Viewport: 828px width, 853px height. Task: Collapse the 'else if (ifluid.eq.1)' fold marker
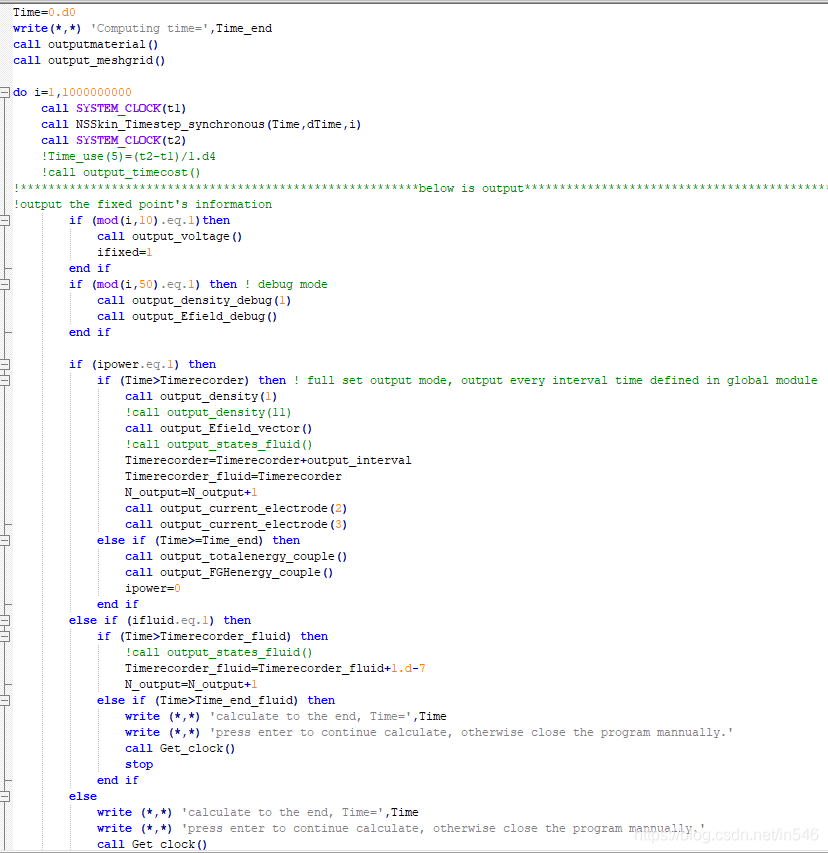[5, 621]
